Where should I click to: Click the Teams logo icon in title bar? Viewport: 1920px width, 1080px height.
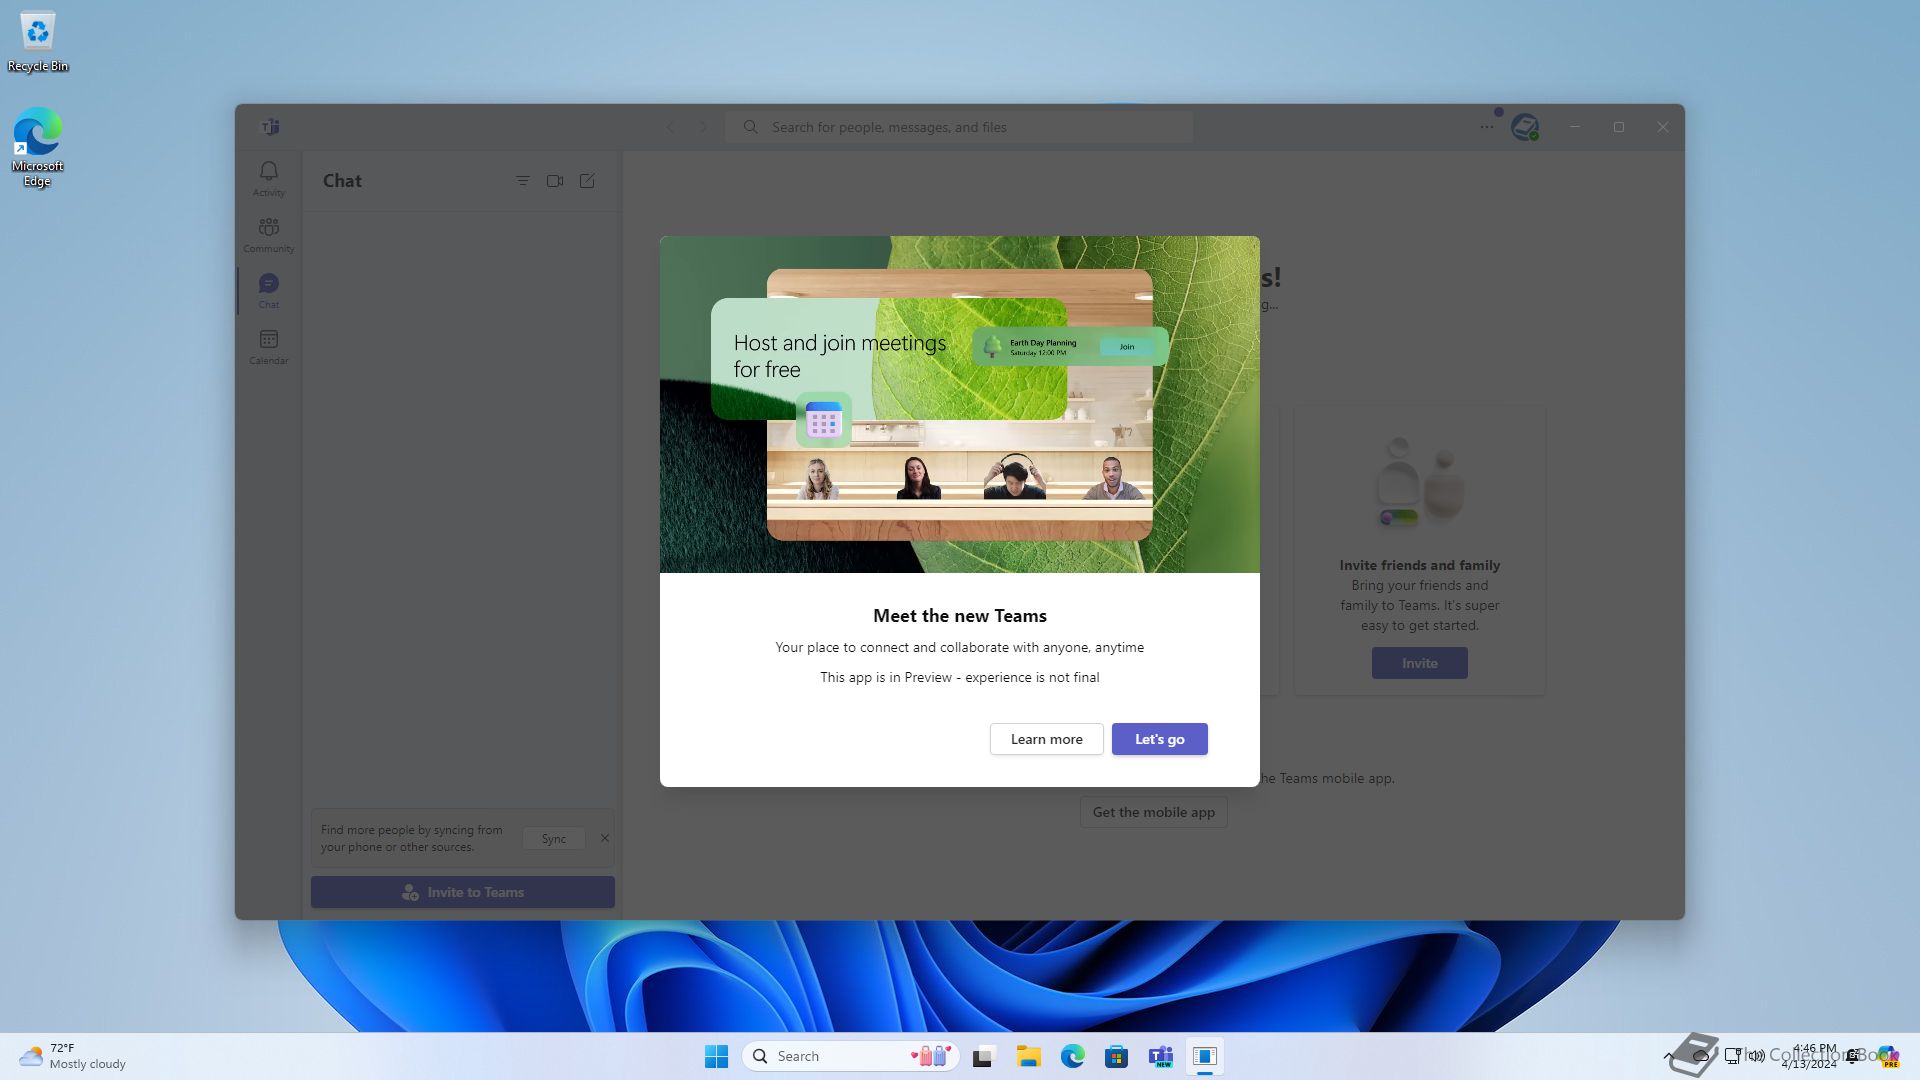click(270, 127)
